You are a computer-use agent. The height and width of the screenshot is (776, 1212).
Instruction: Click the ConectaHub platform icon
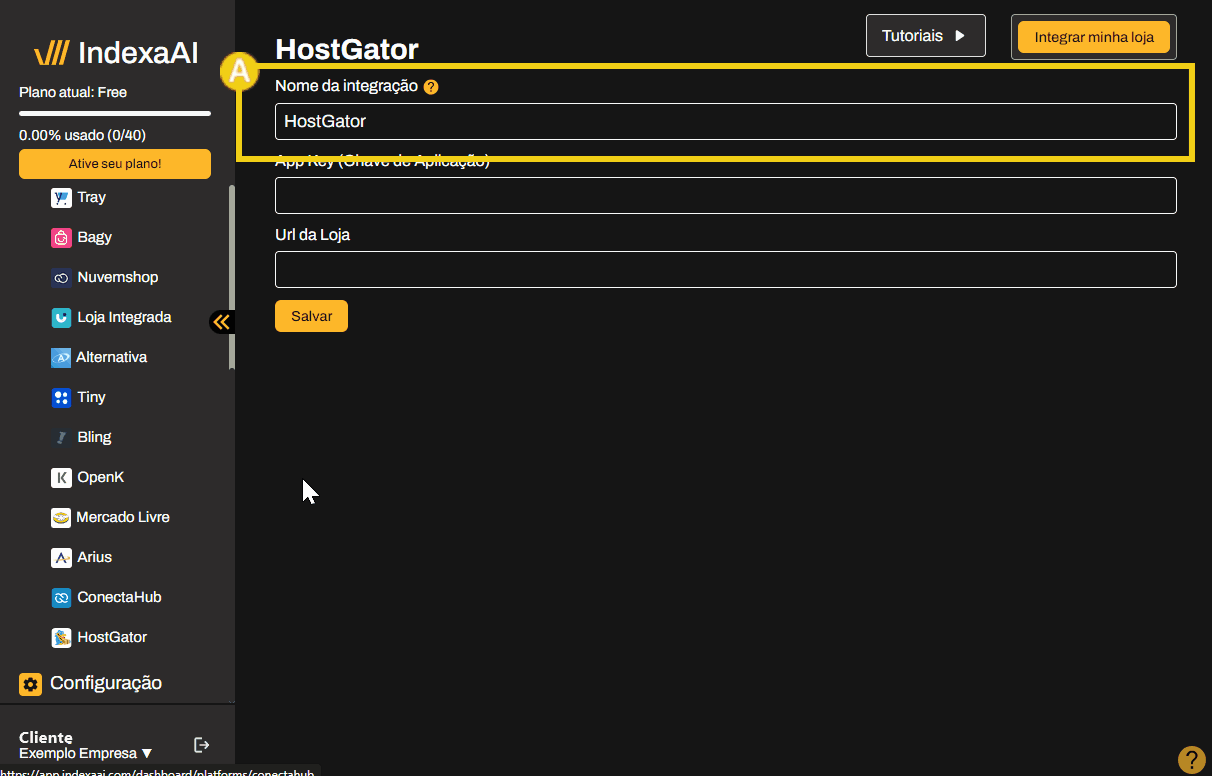coord(61,598)
